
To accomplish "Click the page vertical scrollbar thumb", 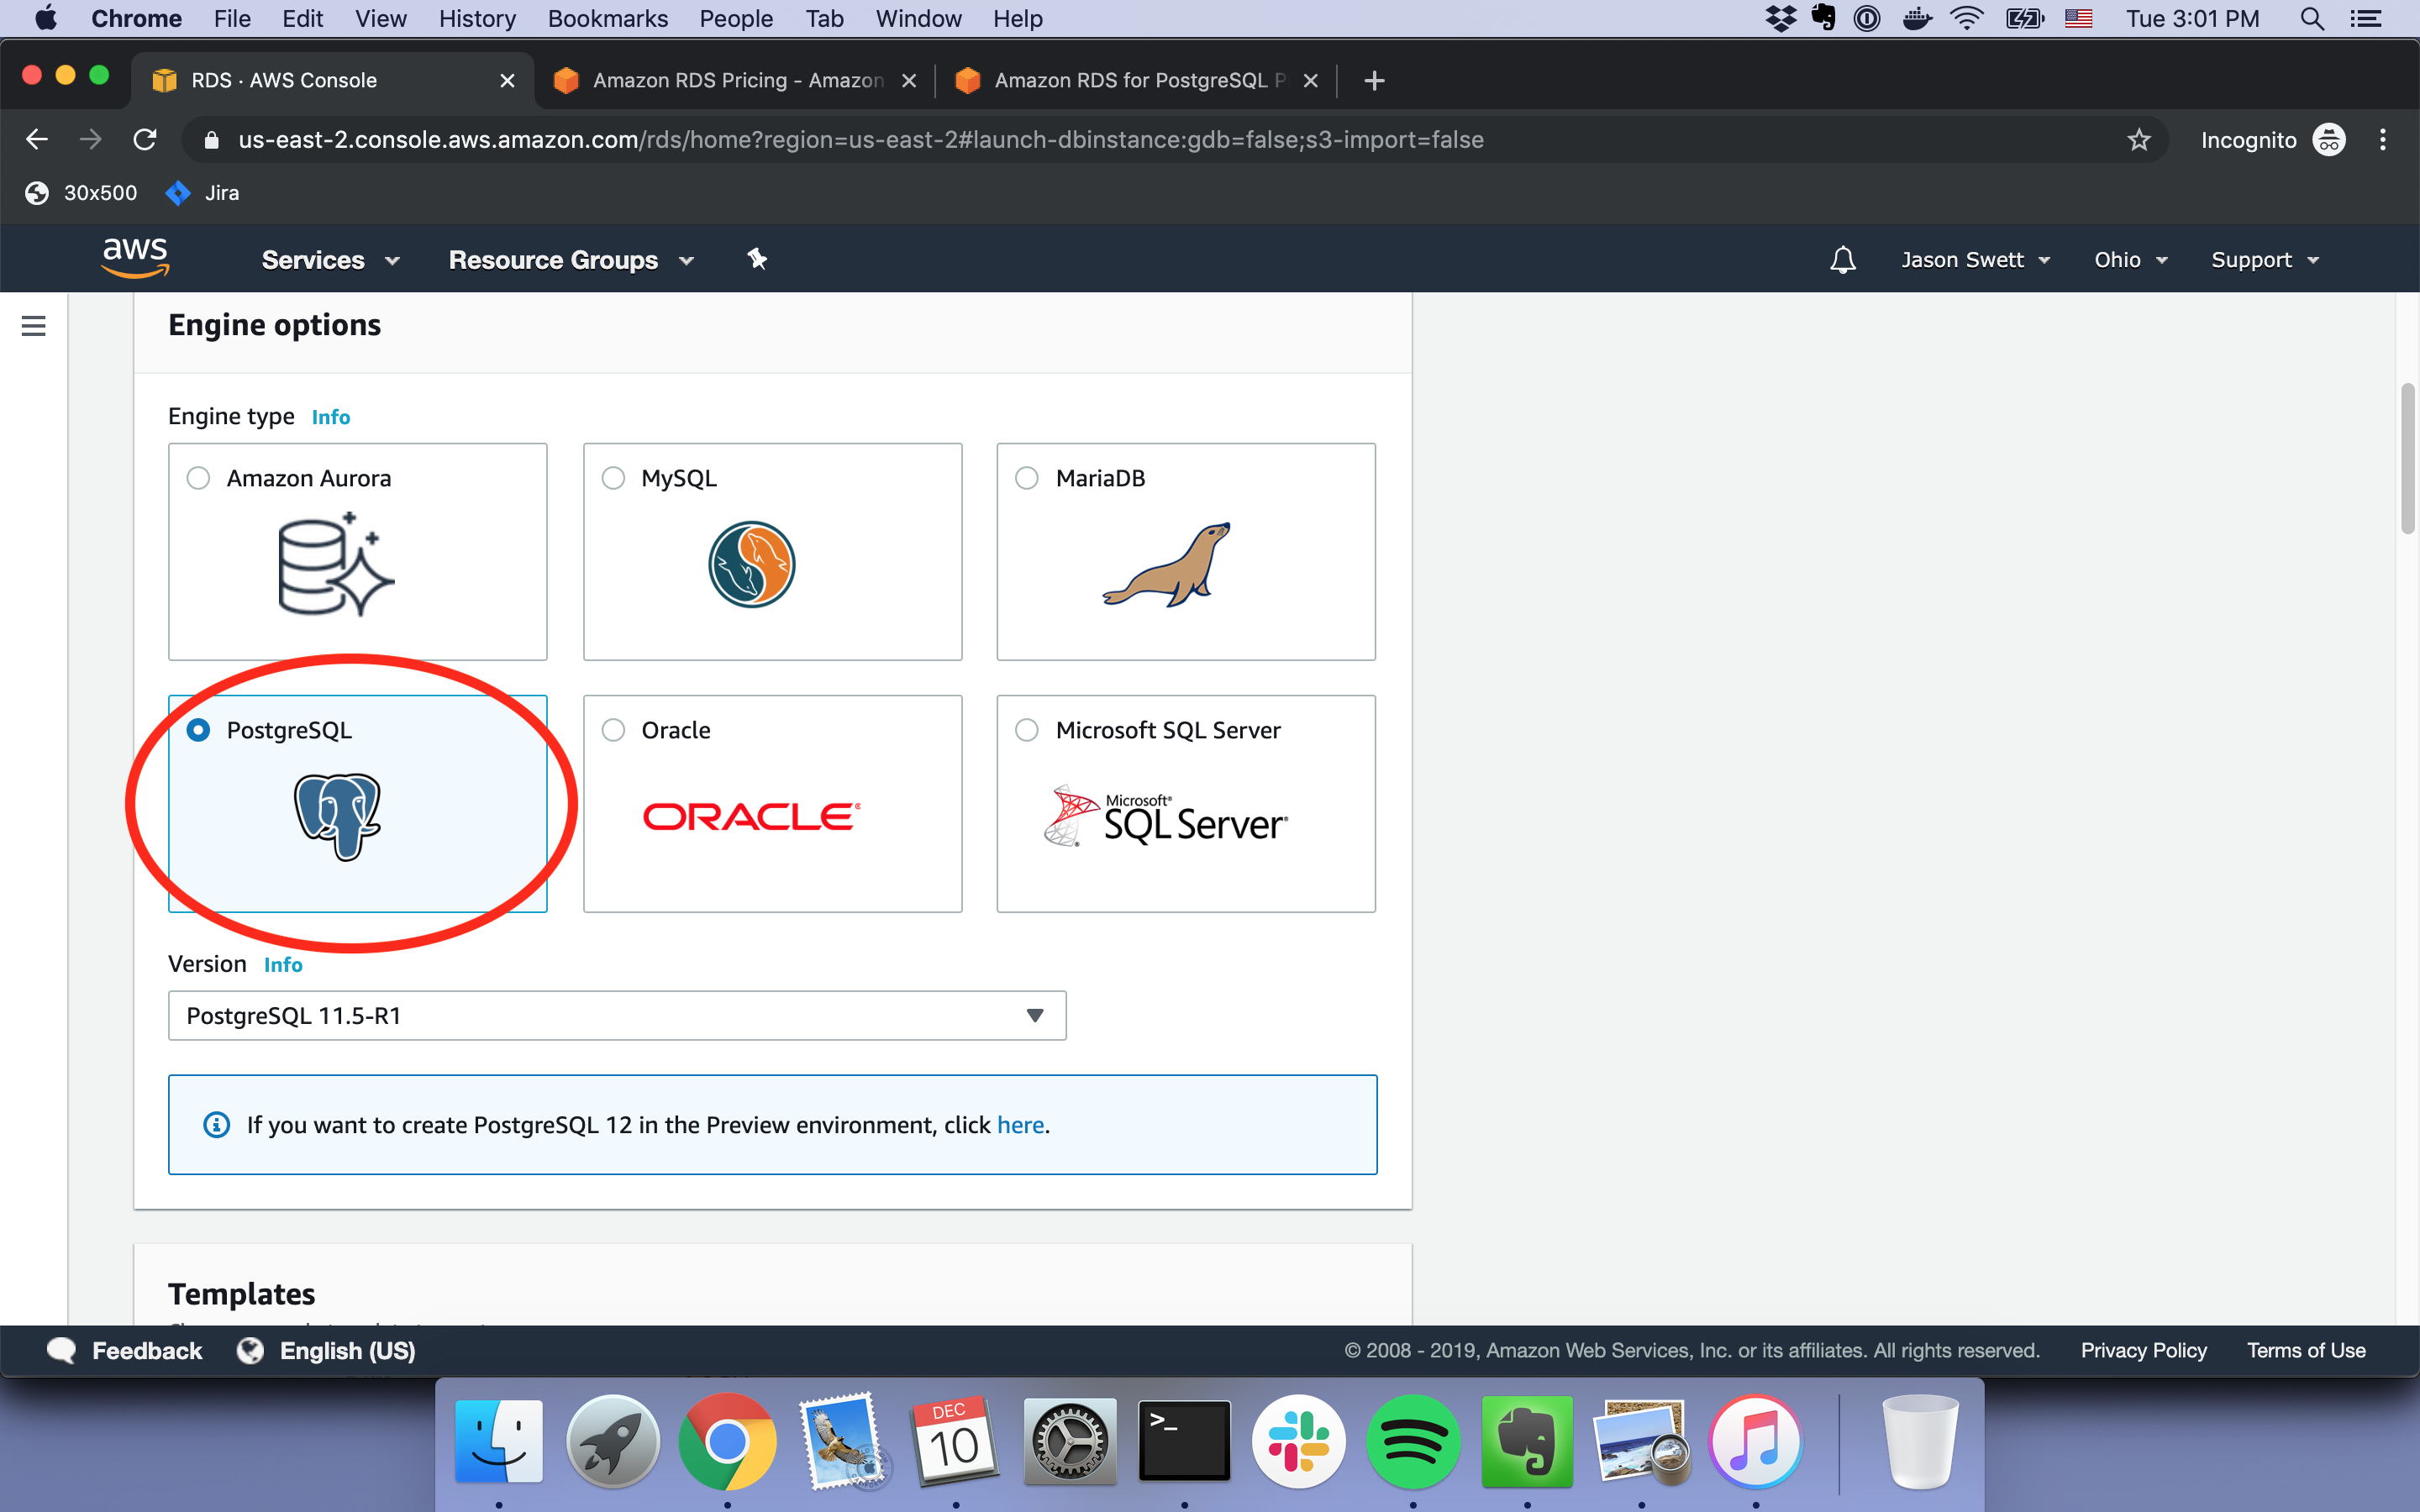I will [2407, 459].
